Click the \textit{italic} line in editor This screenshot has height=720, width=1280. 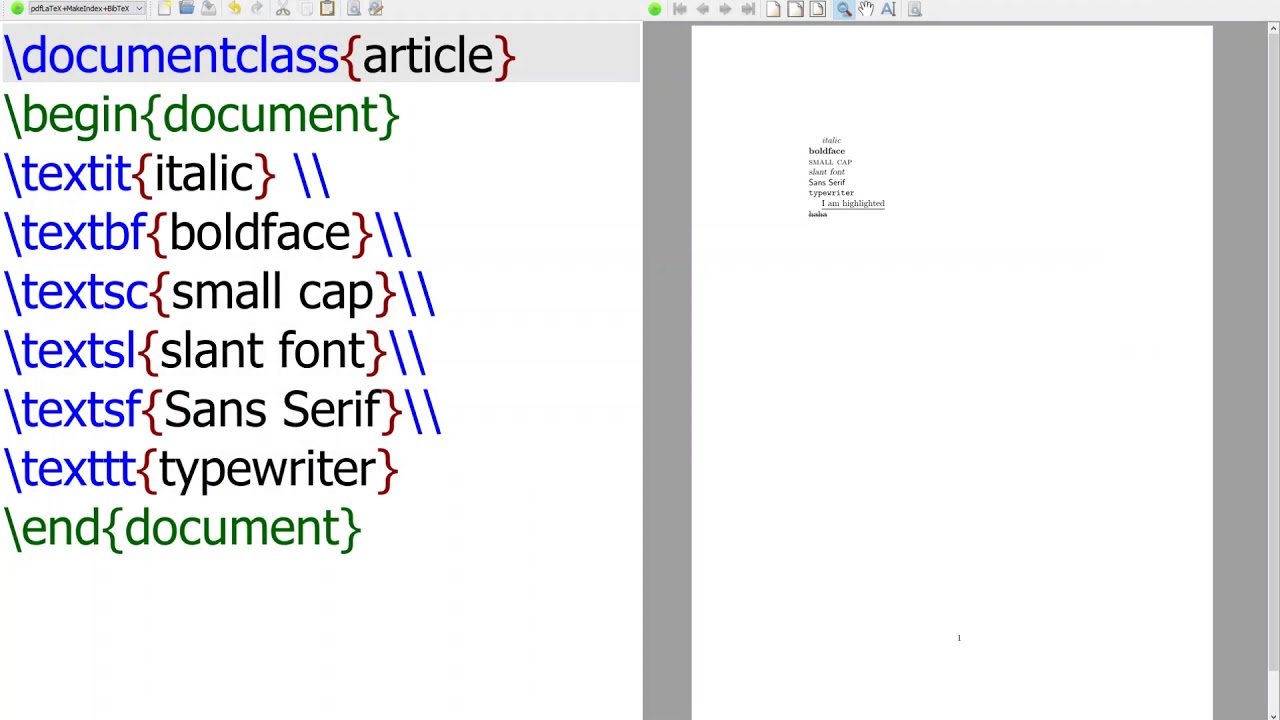tap(166, 174)
